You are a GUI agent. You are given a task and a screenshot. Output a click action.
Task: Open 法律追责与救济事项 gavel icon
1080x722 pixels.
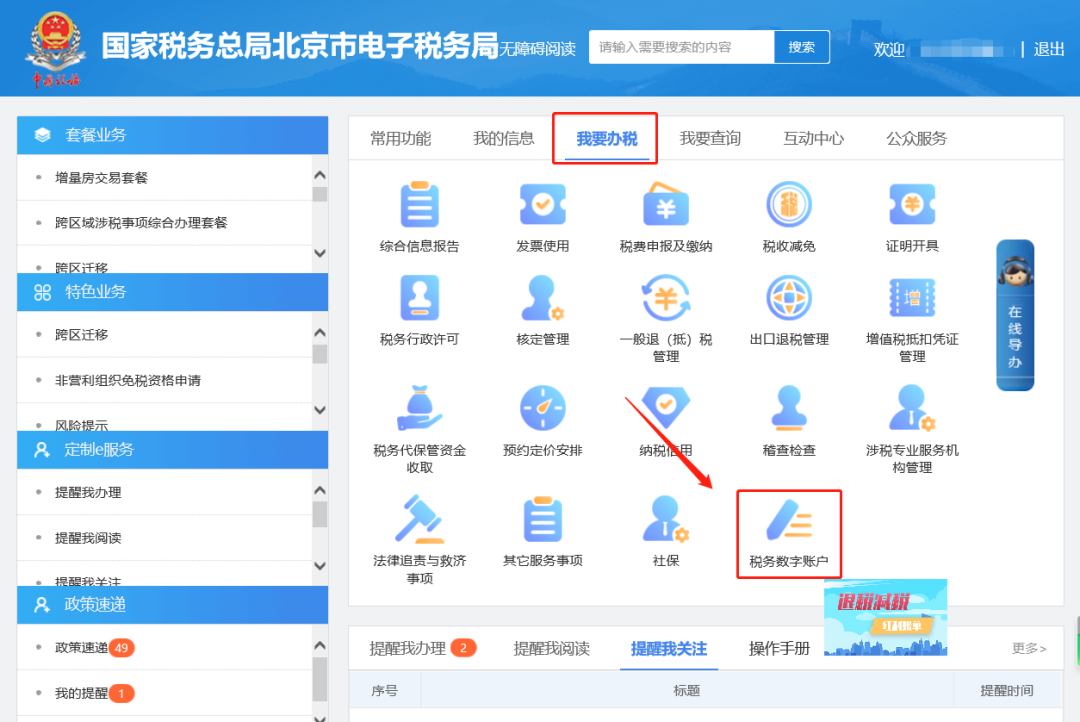click(x=419, y=519)
